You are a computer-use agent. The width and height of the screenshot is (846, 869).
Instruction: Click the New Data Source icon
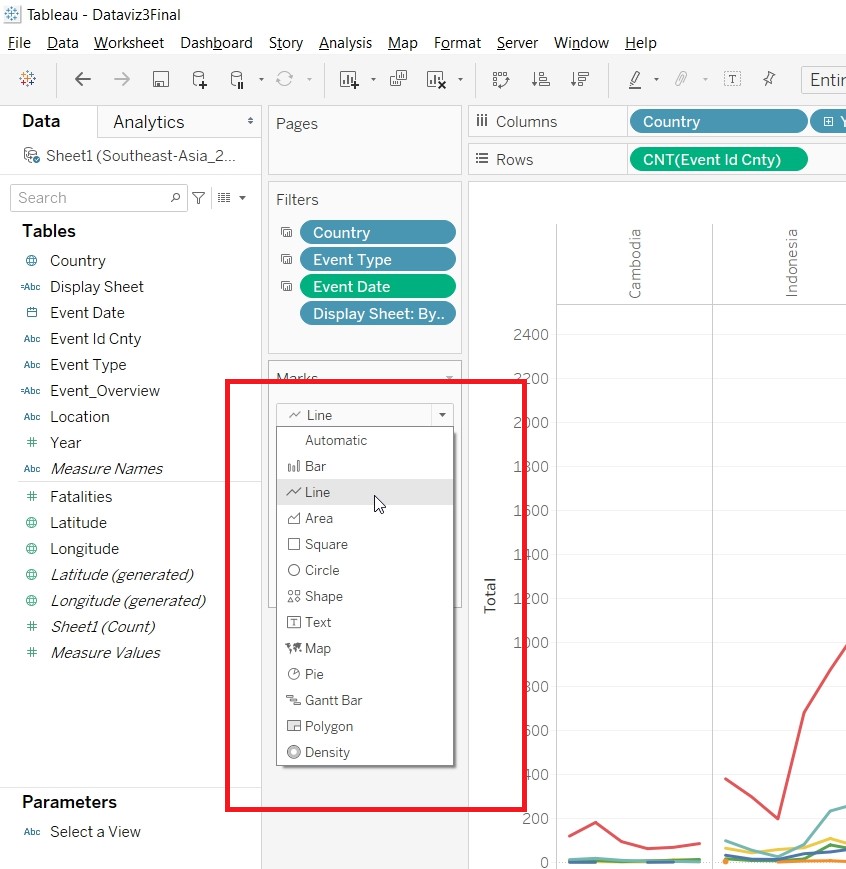click(x=199, y=80)
